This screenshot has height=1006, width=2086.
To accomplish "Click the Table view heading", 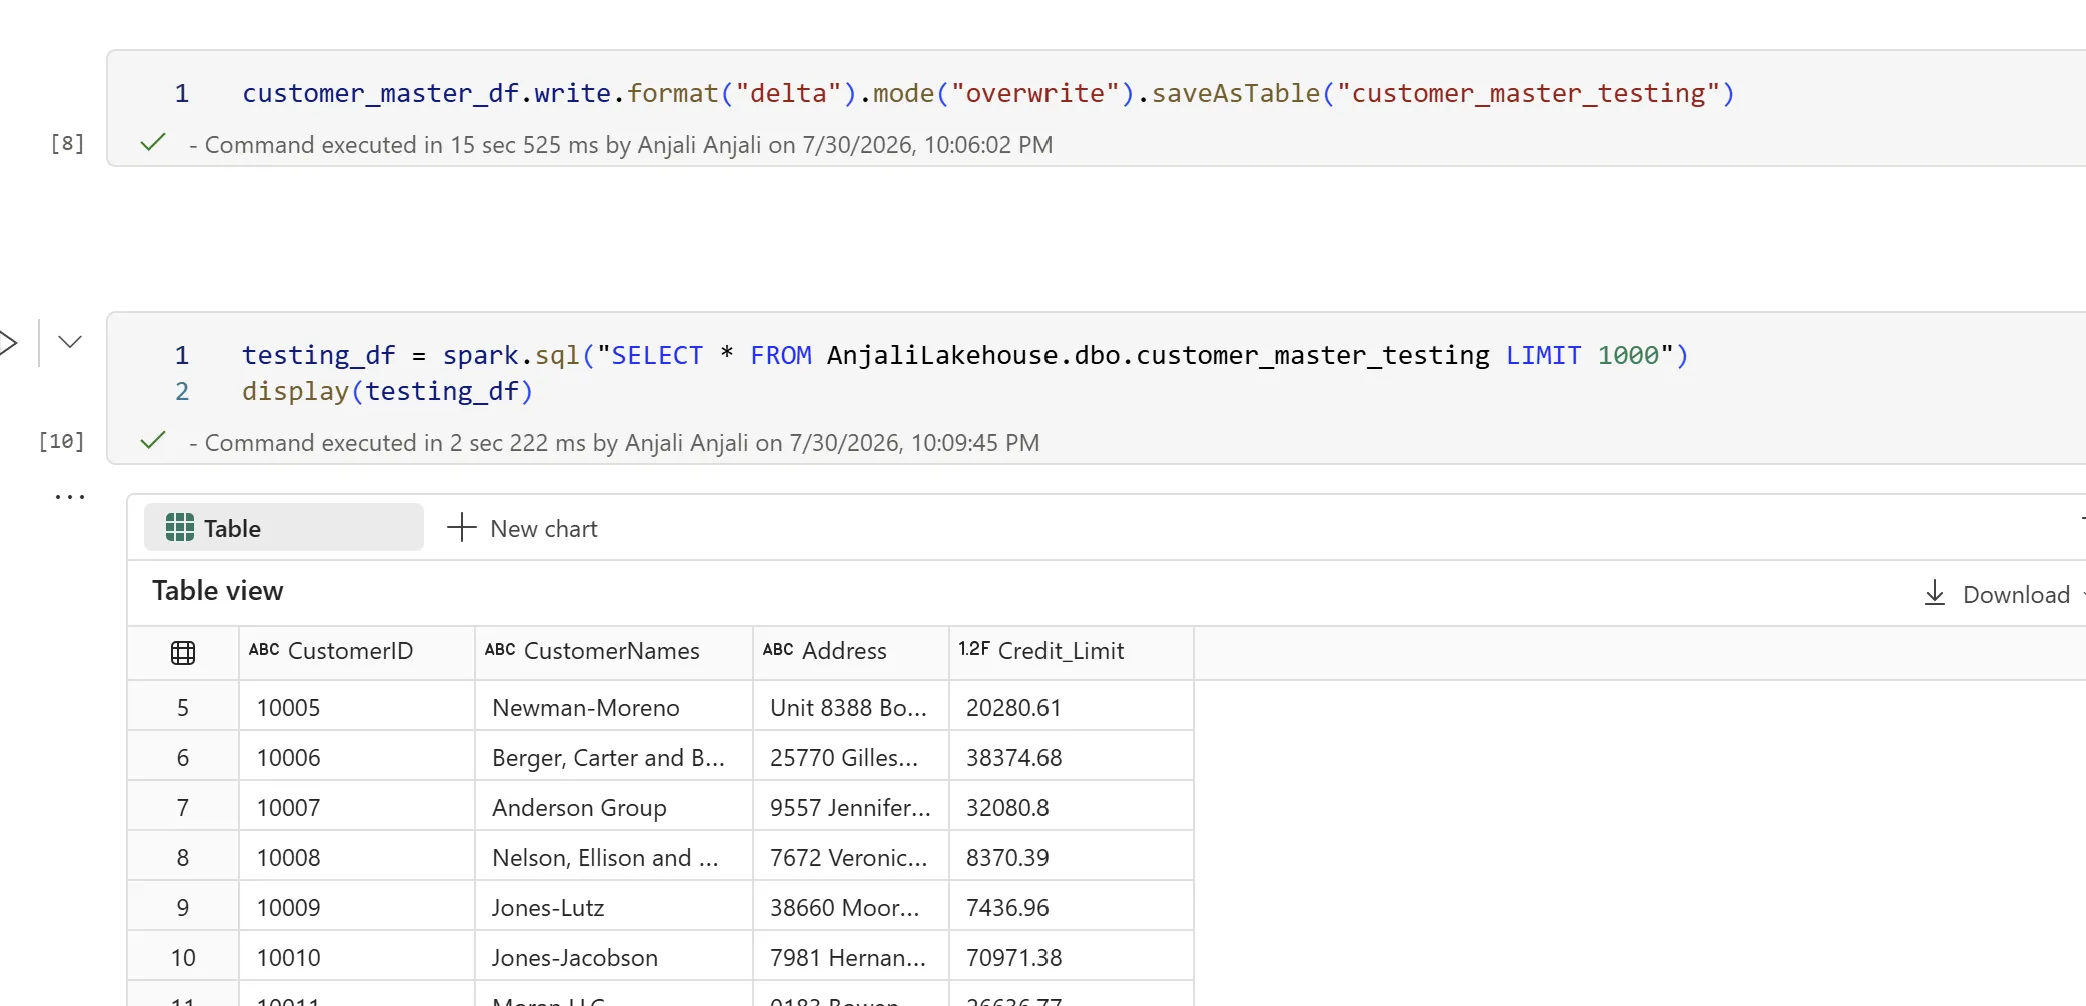I will pyautogui.click(x=218, y=591).
